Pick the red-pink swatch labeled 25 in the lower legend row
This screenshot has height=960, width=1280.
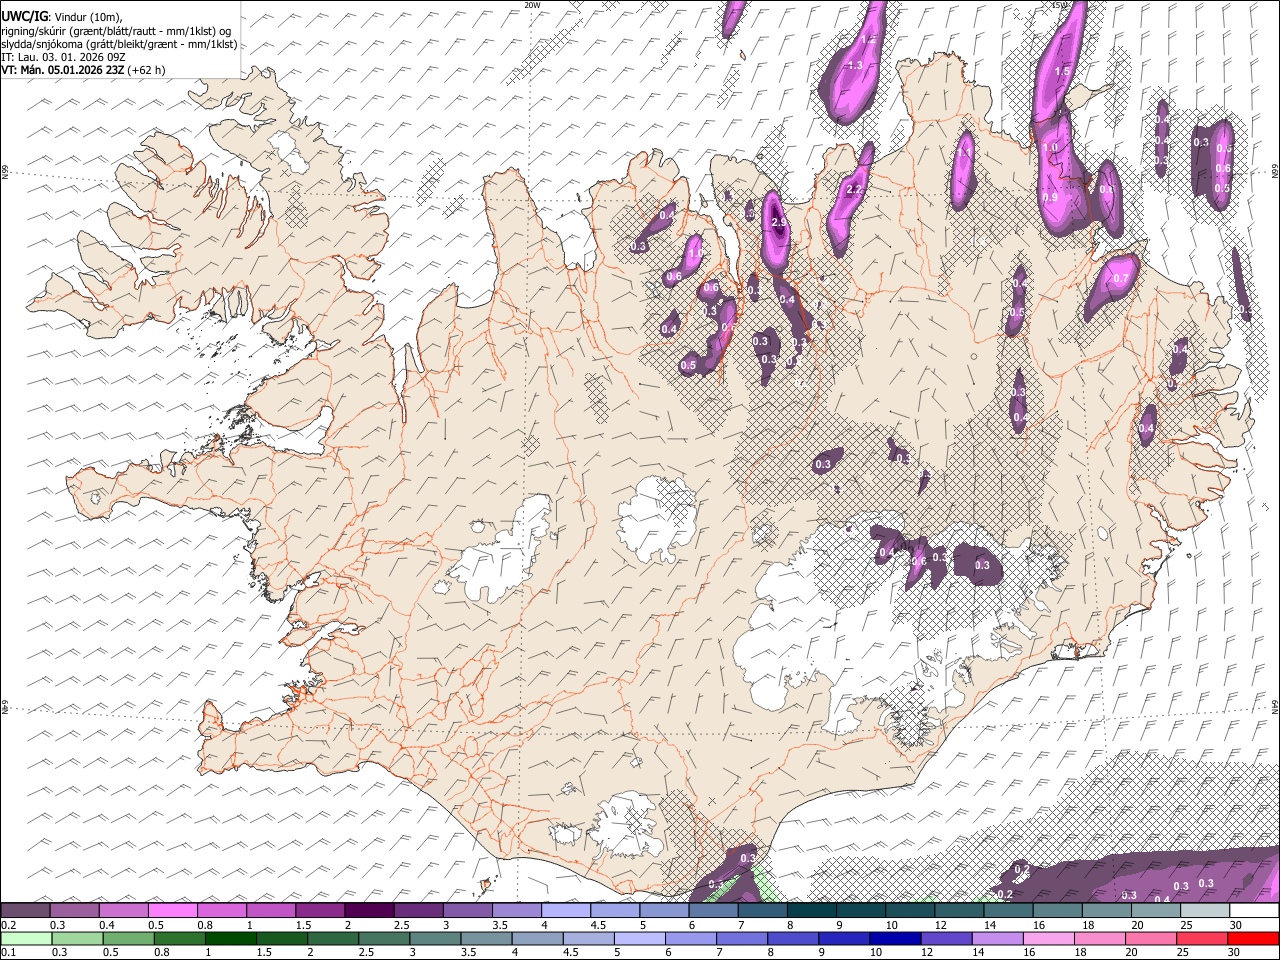[x=1202, y=938]
